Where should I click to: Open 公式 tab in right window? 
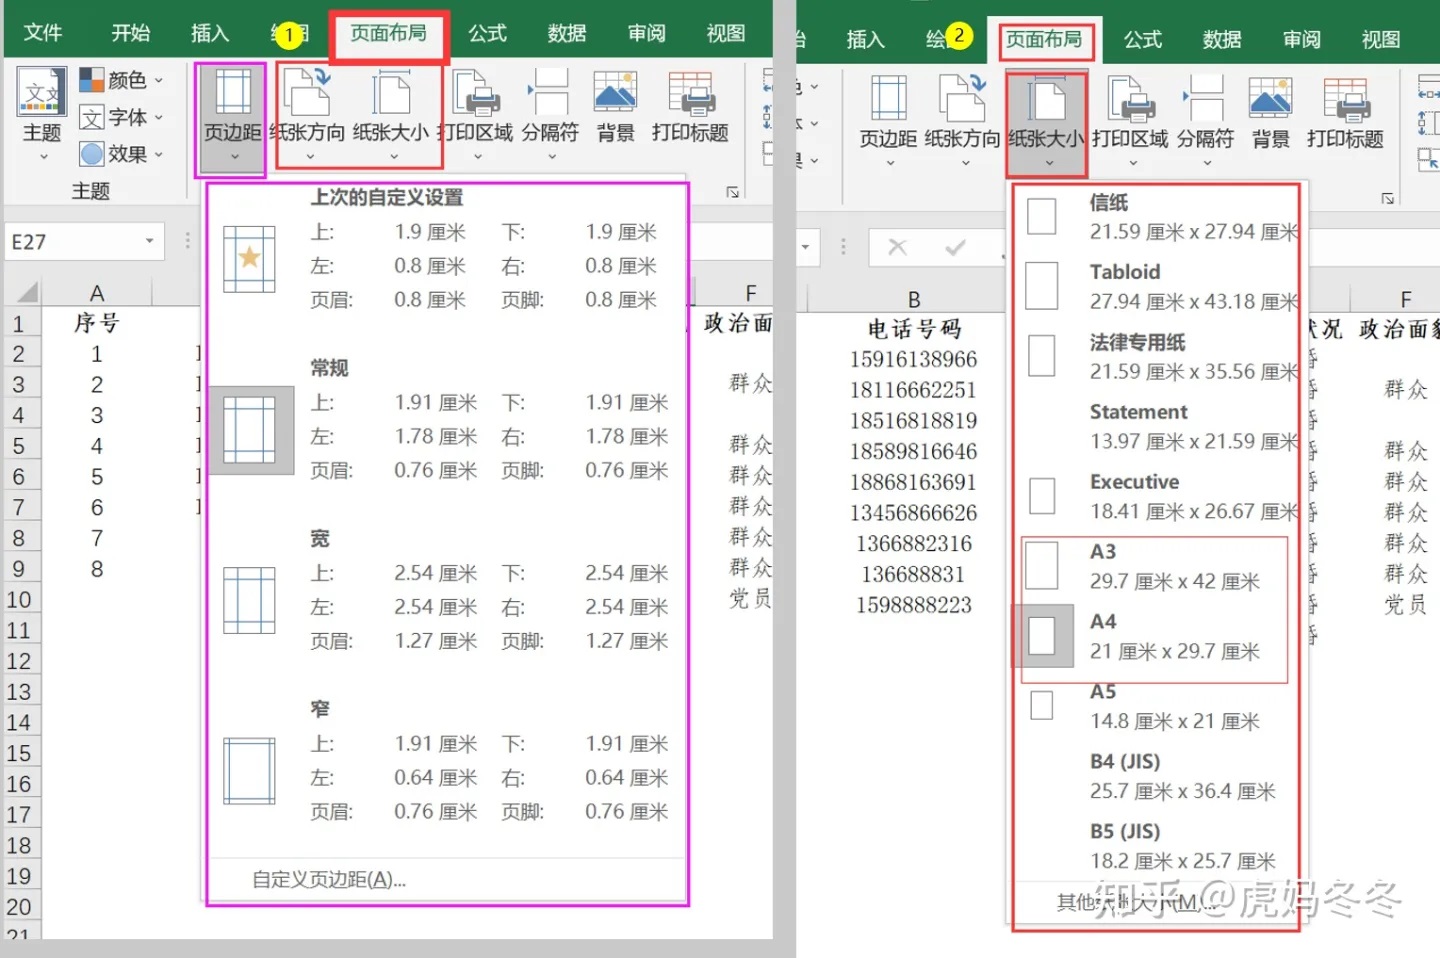click(x=1142, y=39)
